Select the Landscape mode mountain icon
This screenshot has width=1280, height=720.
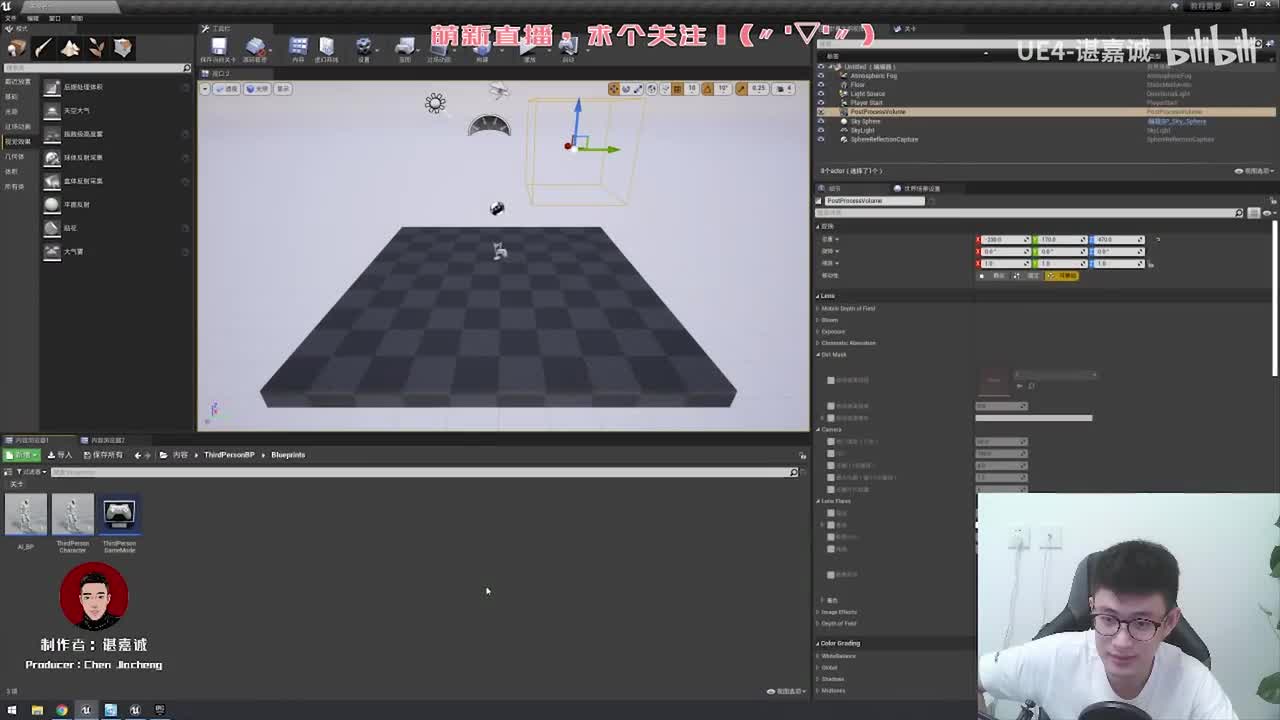70,47
